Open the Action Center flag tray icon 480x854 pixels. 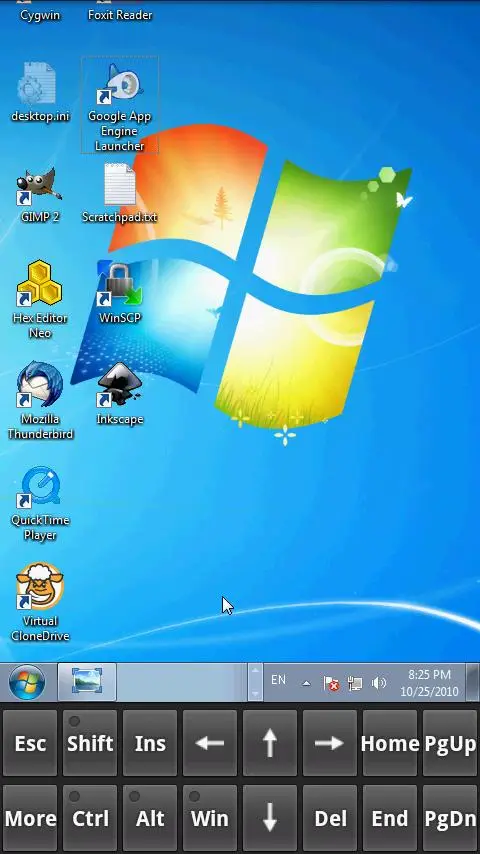coord(331,683)
